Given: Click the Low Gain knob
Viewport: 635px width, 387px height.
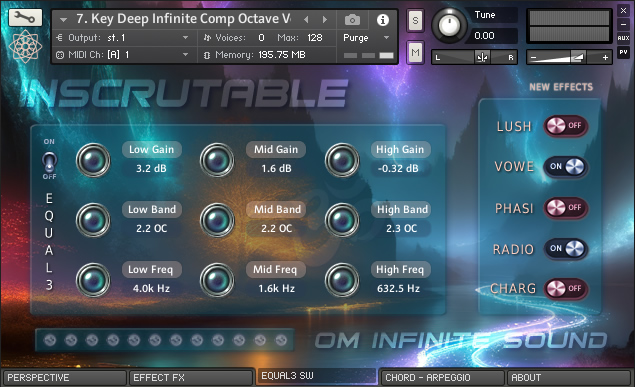Looking at the screenshot, I should click(x=93, y=160).
